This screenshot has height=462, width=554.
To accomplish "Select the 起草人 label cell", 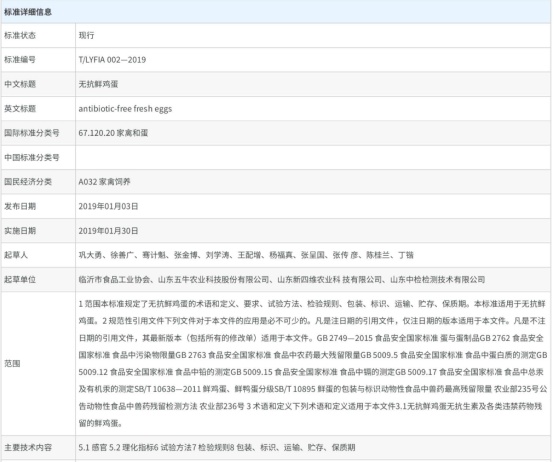I will click(38, 255).
